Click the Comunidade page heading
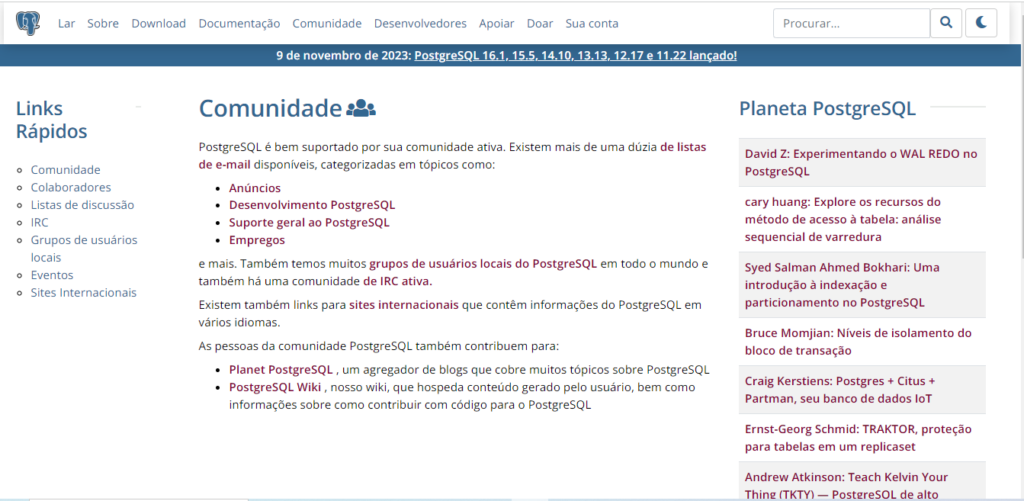 [270, 108]
